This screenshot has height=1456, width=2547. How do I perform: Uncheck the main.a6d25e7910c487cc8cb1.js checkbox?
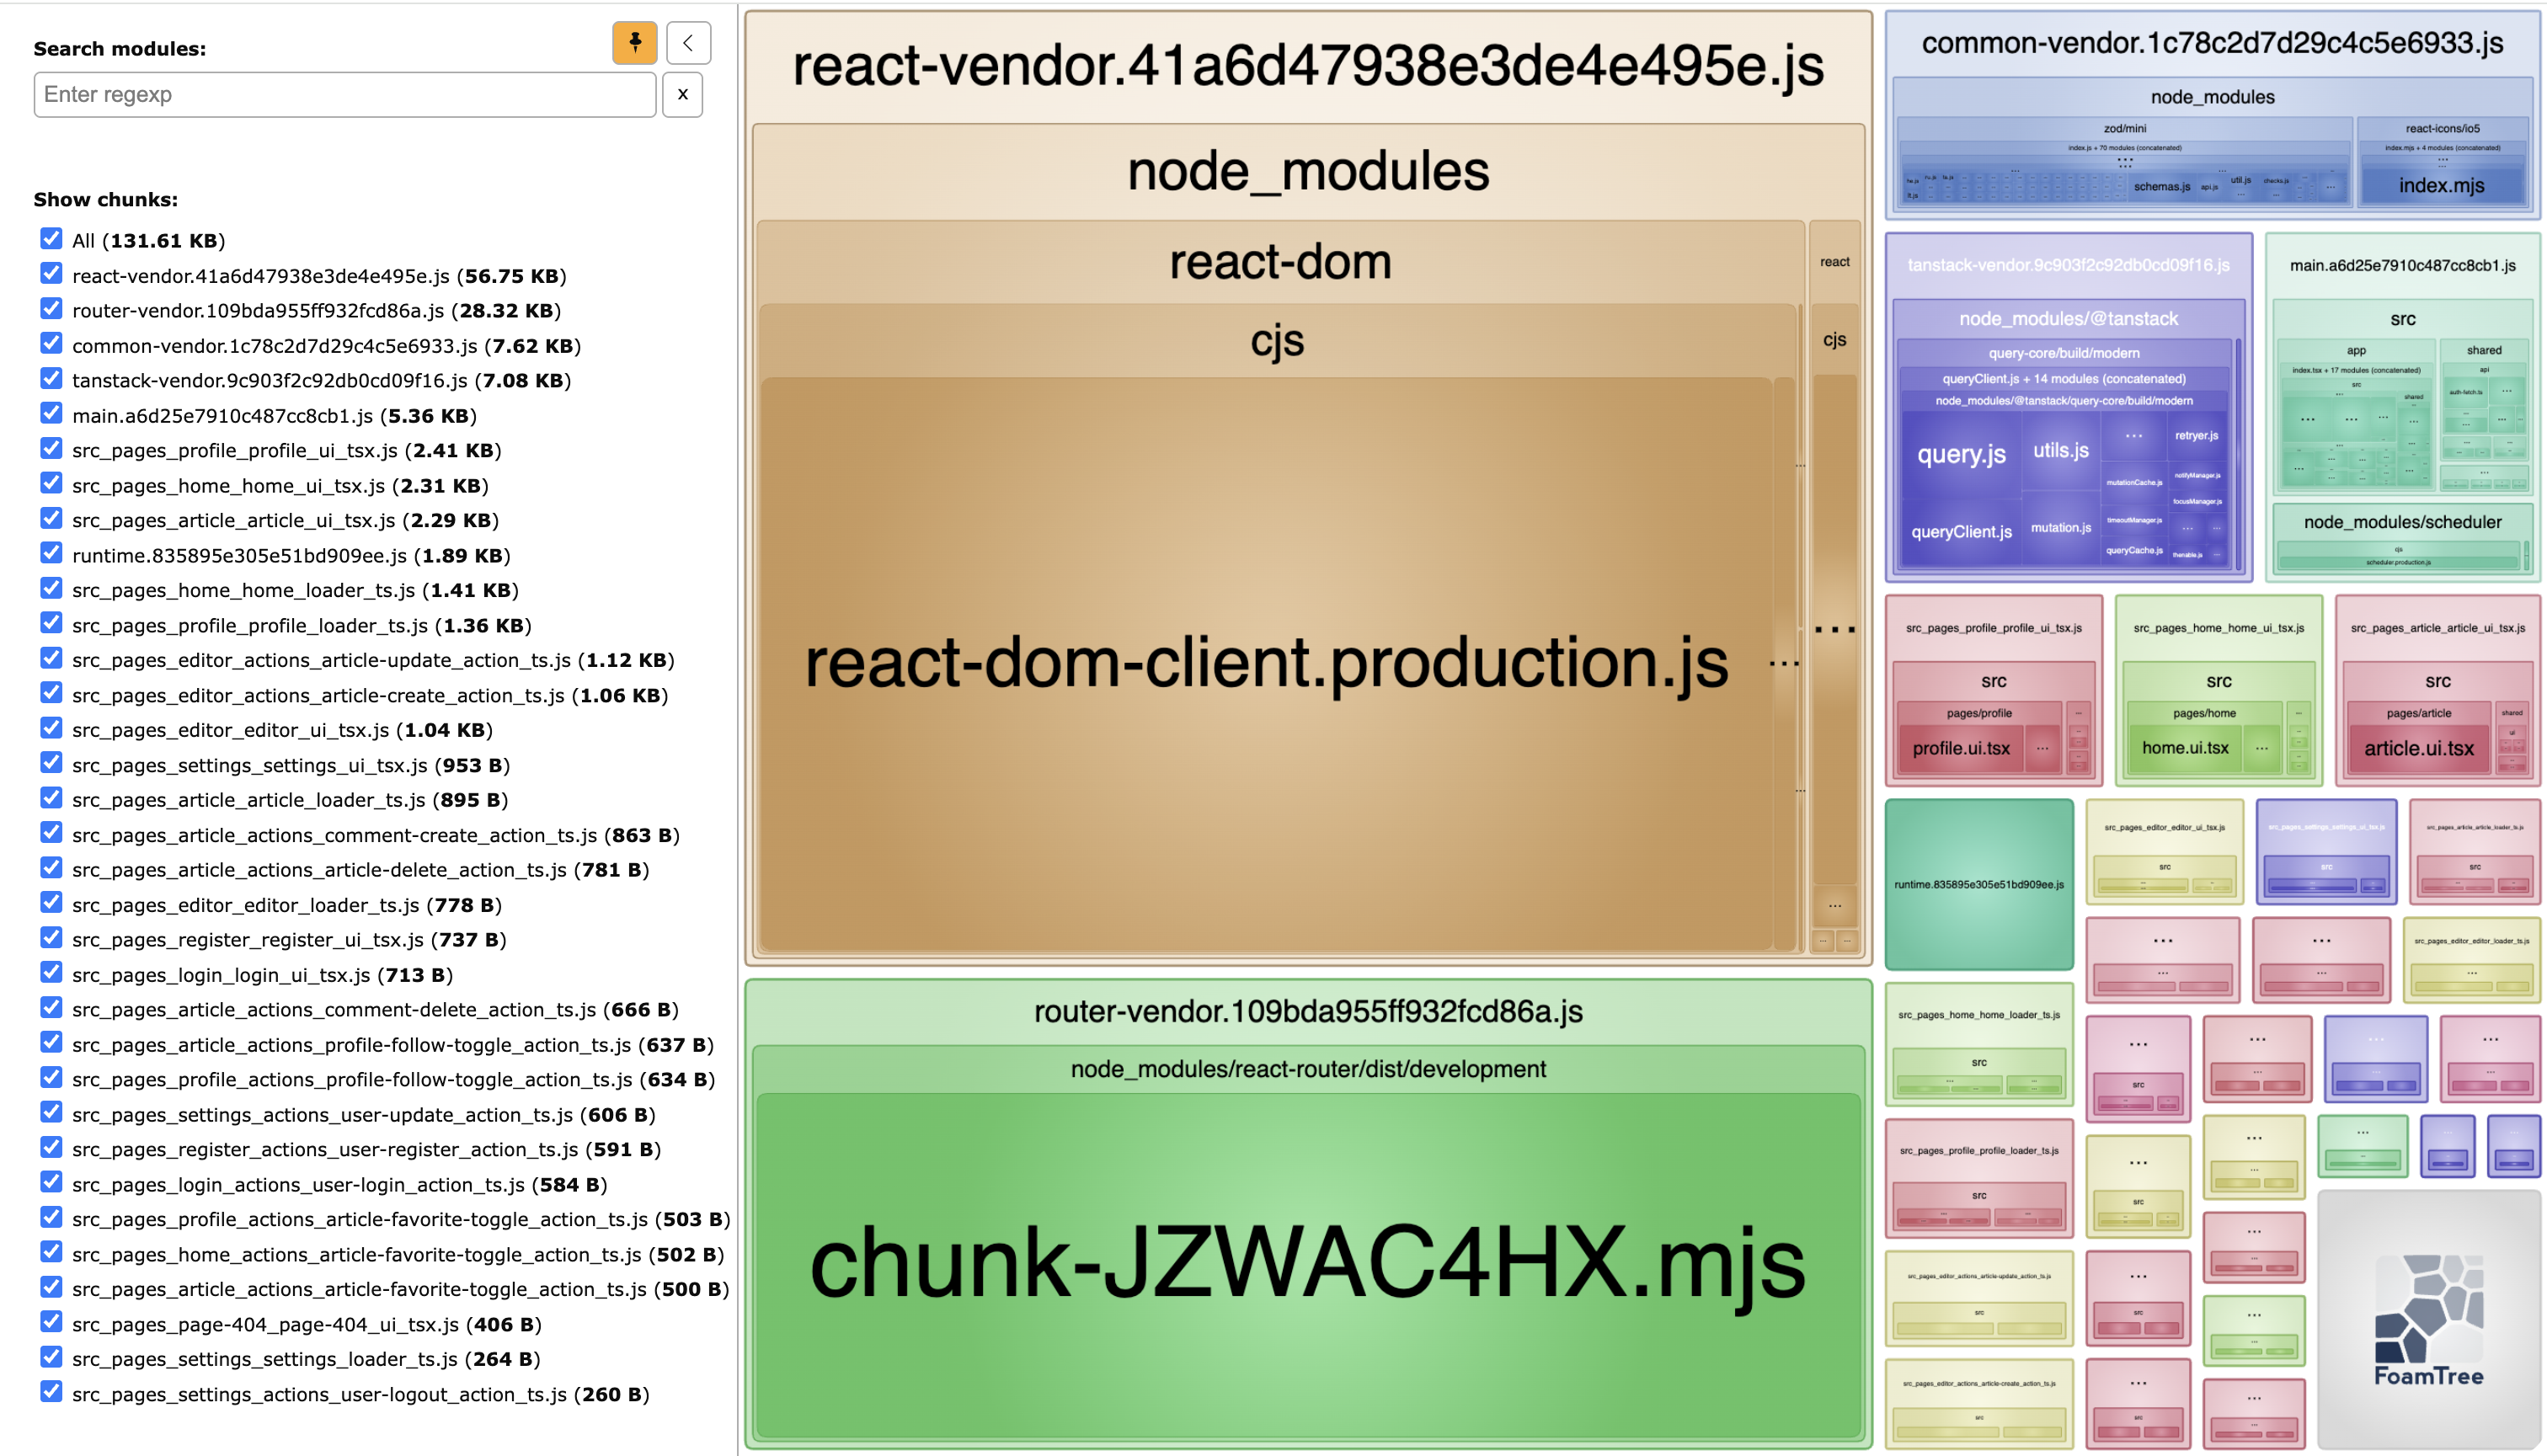[51, 414]
